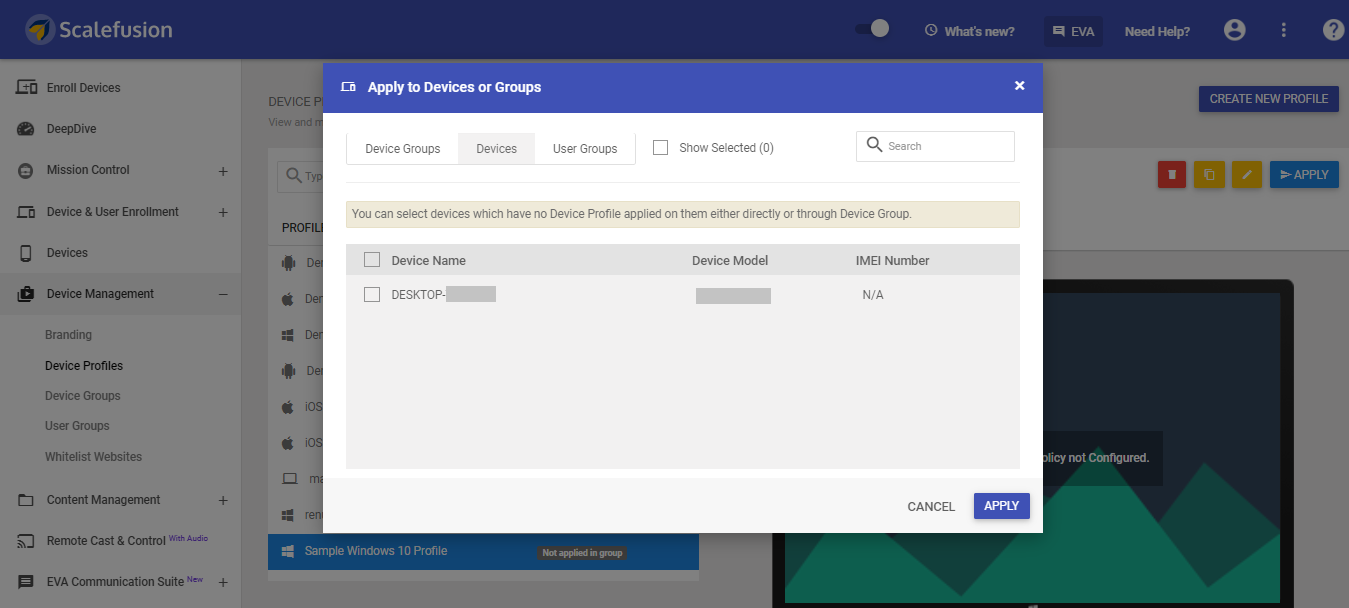Image resolution: width=1349 pixels, height=608 pixels.
Task: Open the profile edit pencil icon
Action: pos(1247,174)
